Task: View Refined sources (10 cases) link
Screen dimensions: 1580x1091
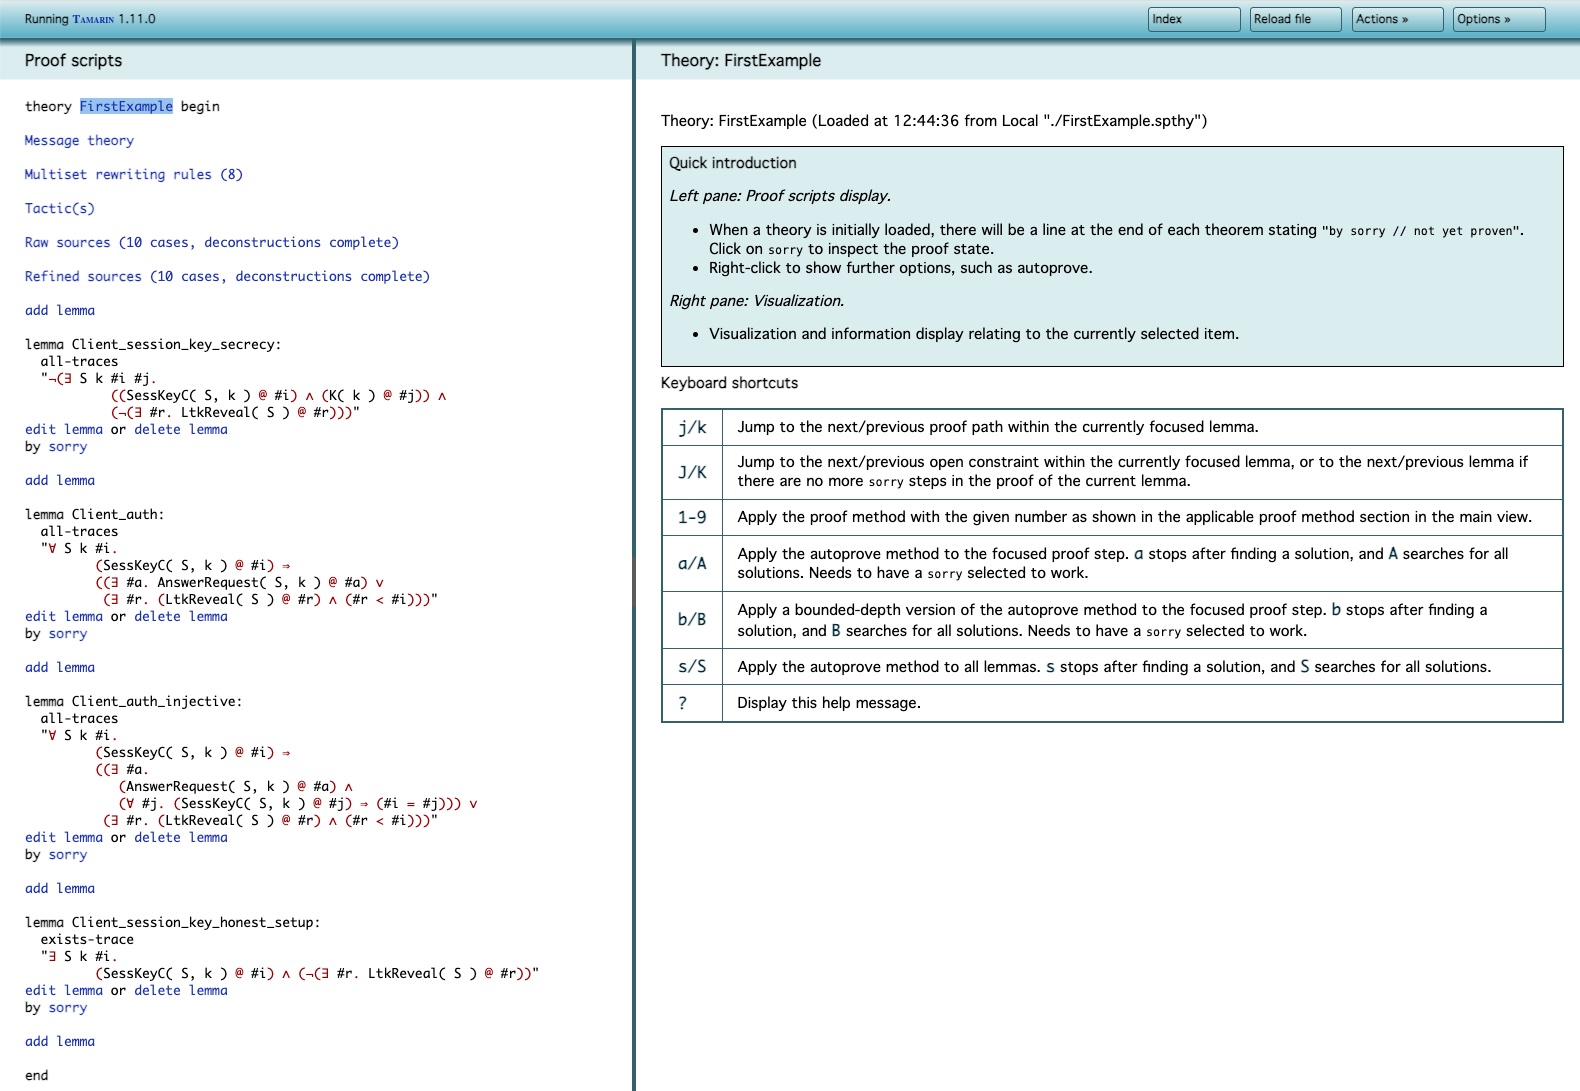Action: click(x=227, y=277)
